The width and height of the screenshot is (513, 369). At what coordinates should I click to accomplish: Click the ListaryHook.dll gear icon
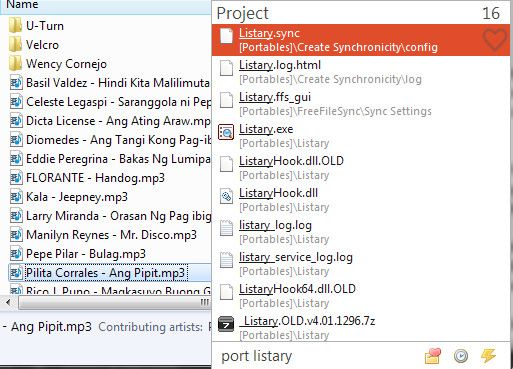226,196
